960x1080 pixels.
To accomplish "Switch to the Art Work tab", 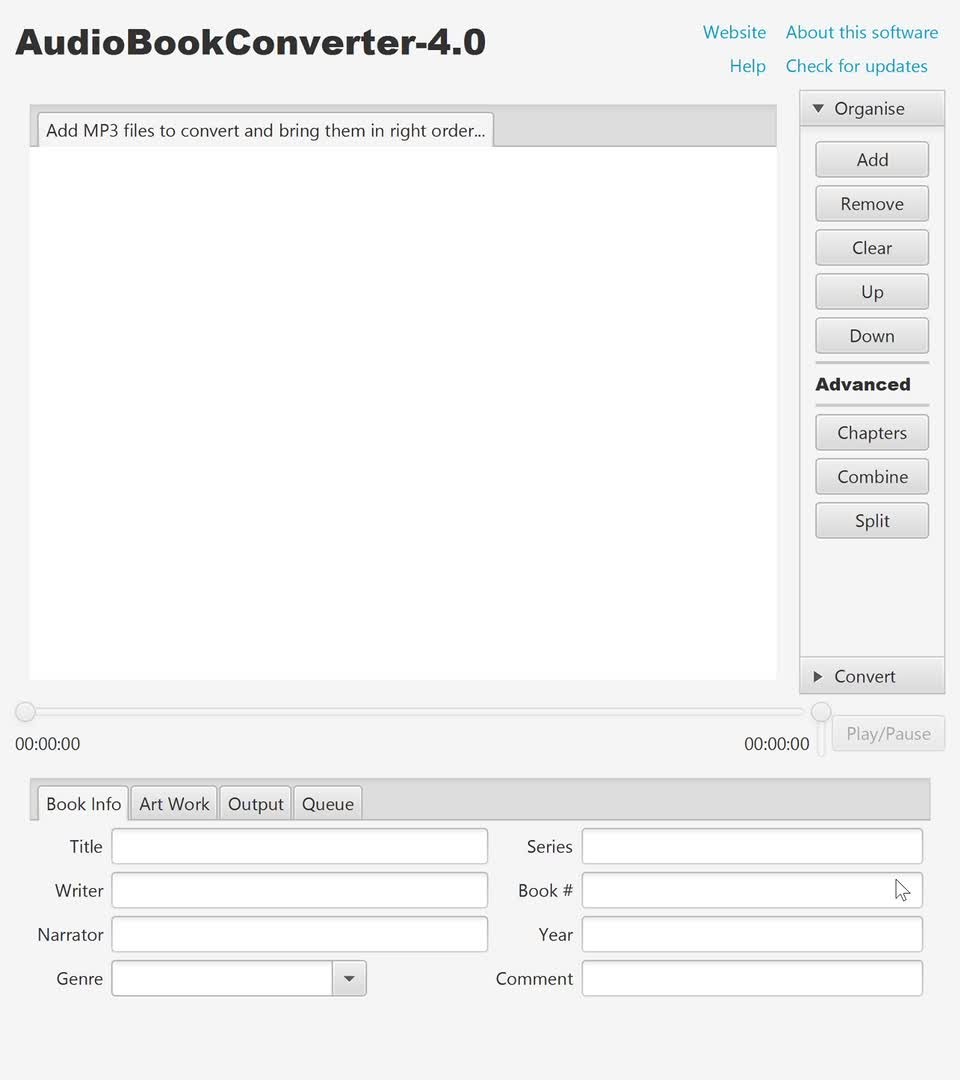I will pyautogui.click(x=174, y=804).
